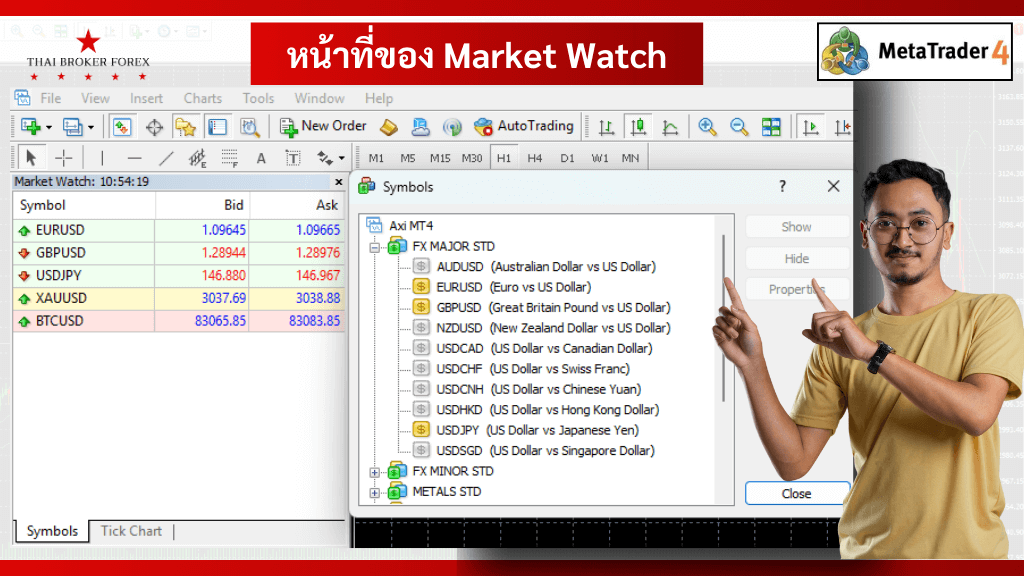Select the text label tool
The image size is (1024, 576).
(x=293, y=157)
